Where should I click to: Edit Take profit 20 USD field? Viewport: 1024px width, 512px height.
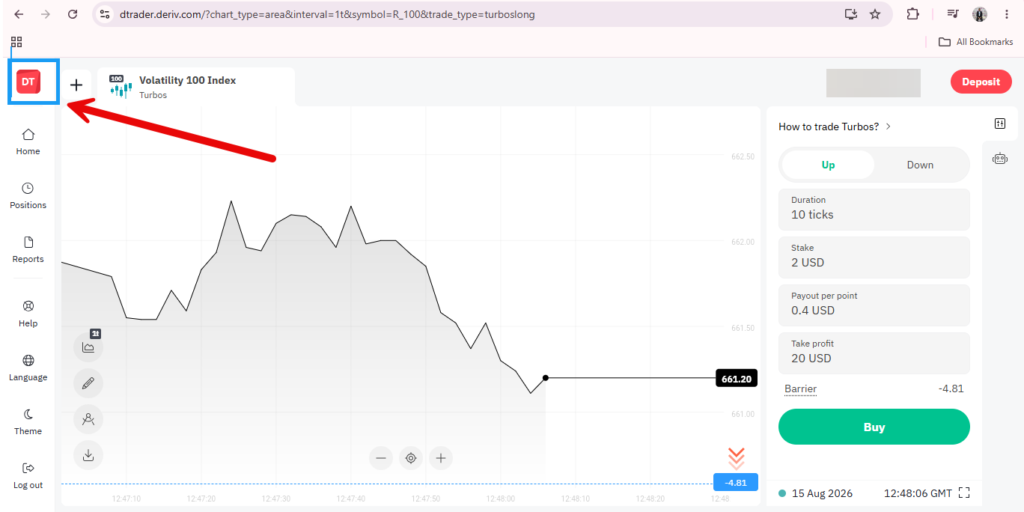point(874,352)
